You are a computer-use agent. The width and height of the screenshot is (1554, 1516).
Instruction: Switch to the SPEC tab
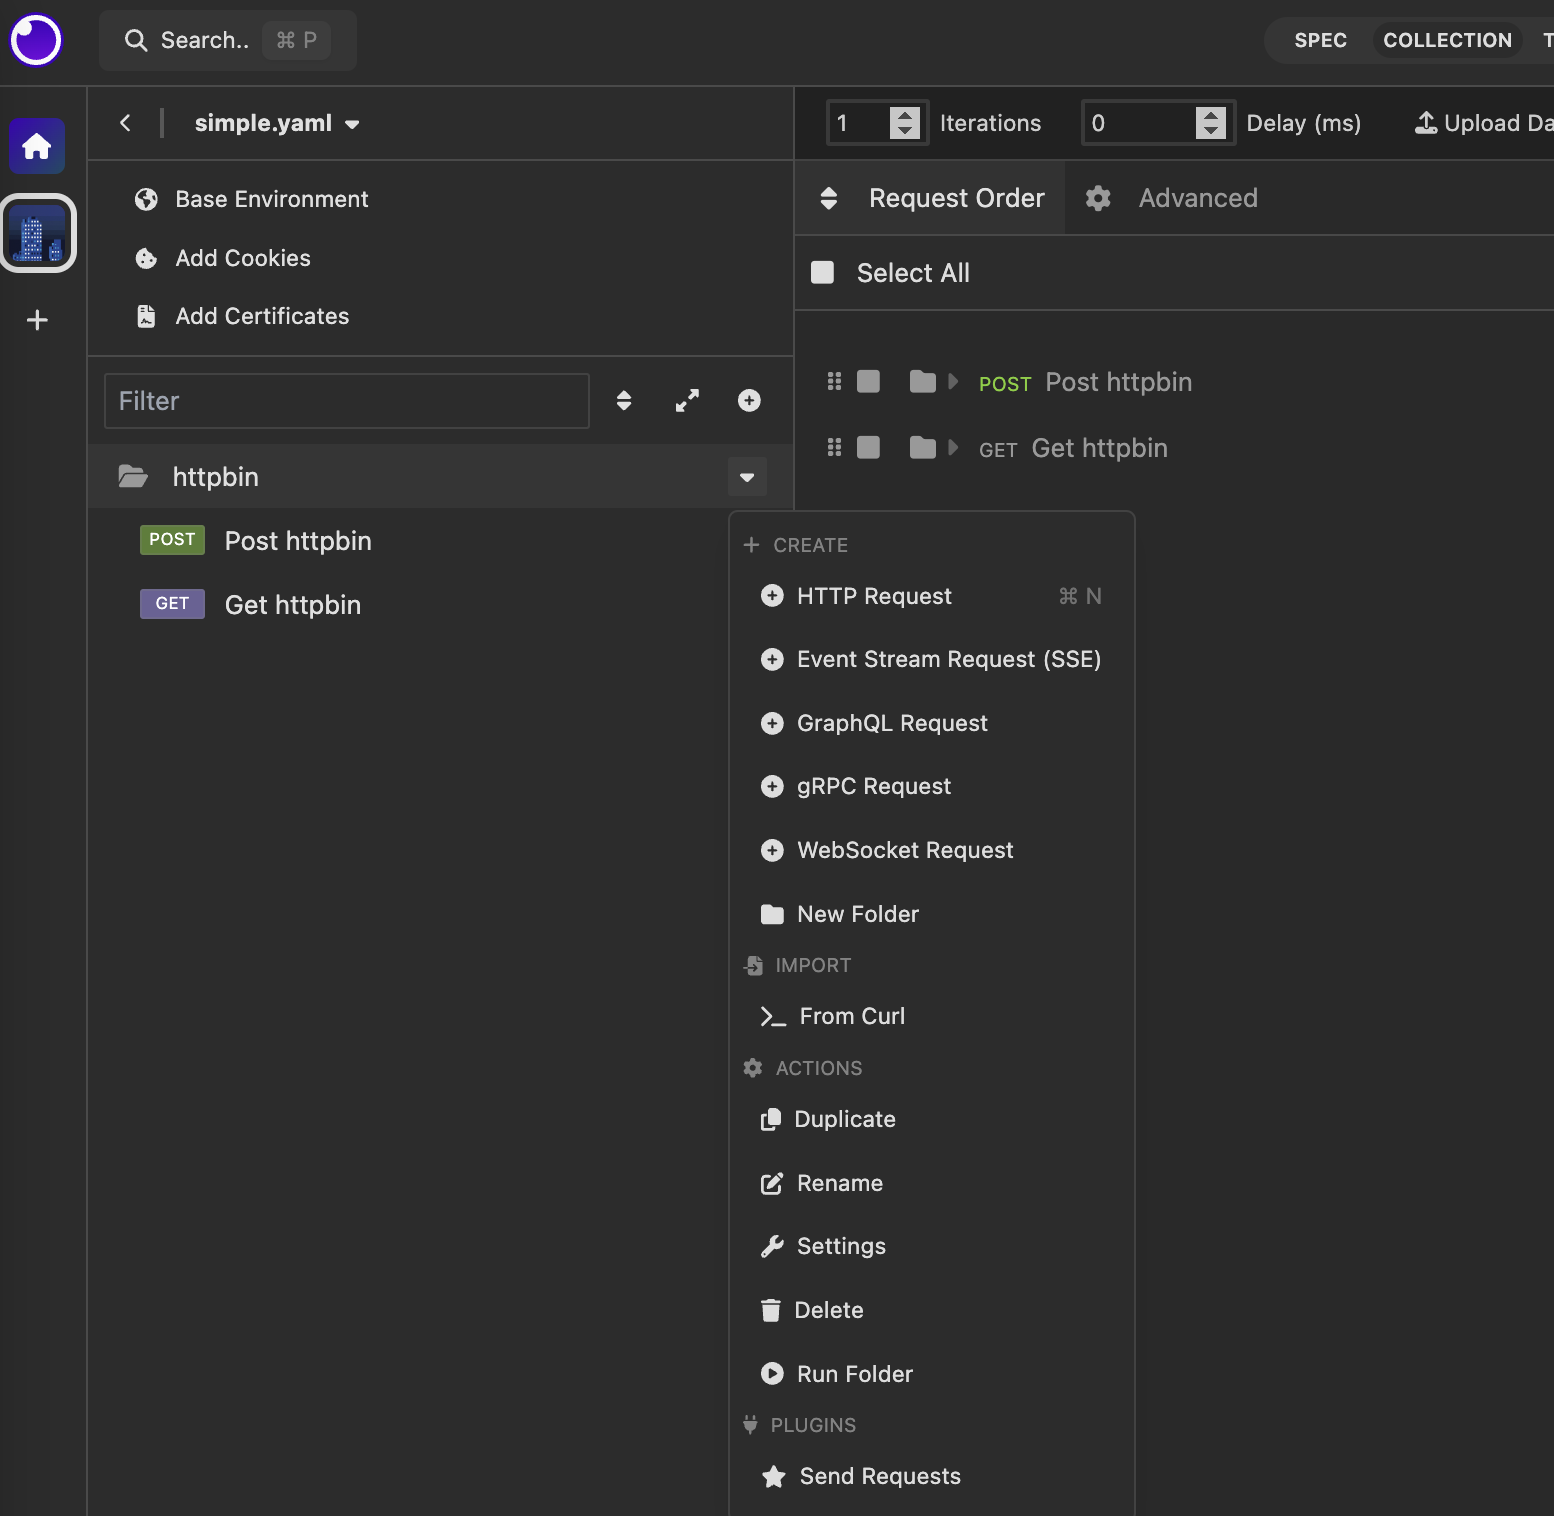point(1320,40)
